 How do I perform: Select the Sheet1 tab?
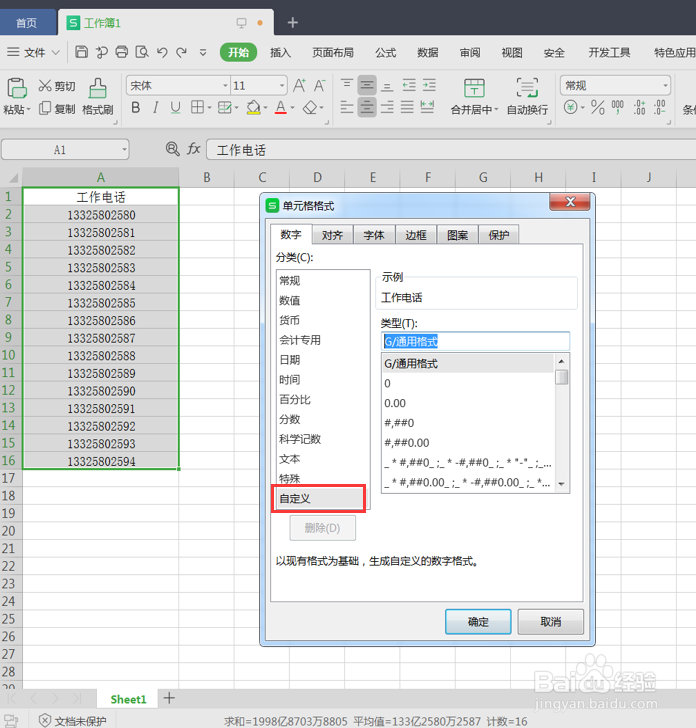click(128, 699)
